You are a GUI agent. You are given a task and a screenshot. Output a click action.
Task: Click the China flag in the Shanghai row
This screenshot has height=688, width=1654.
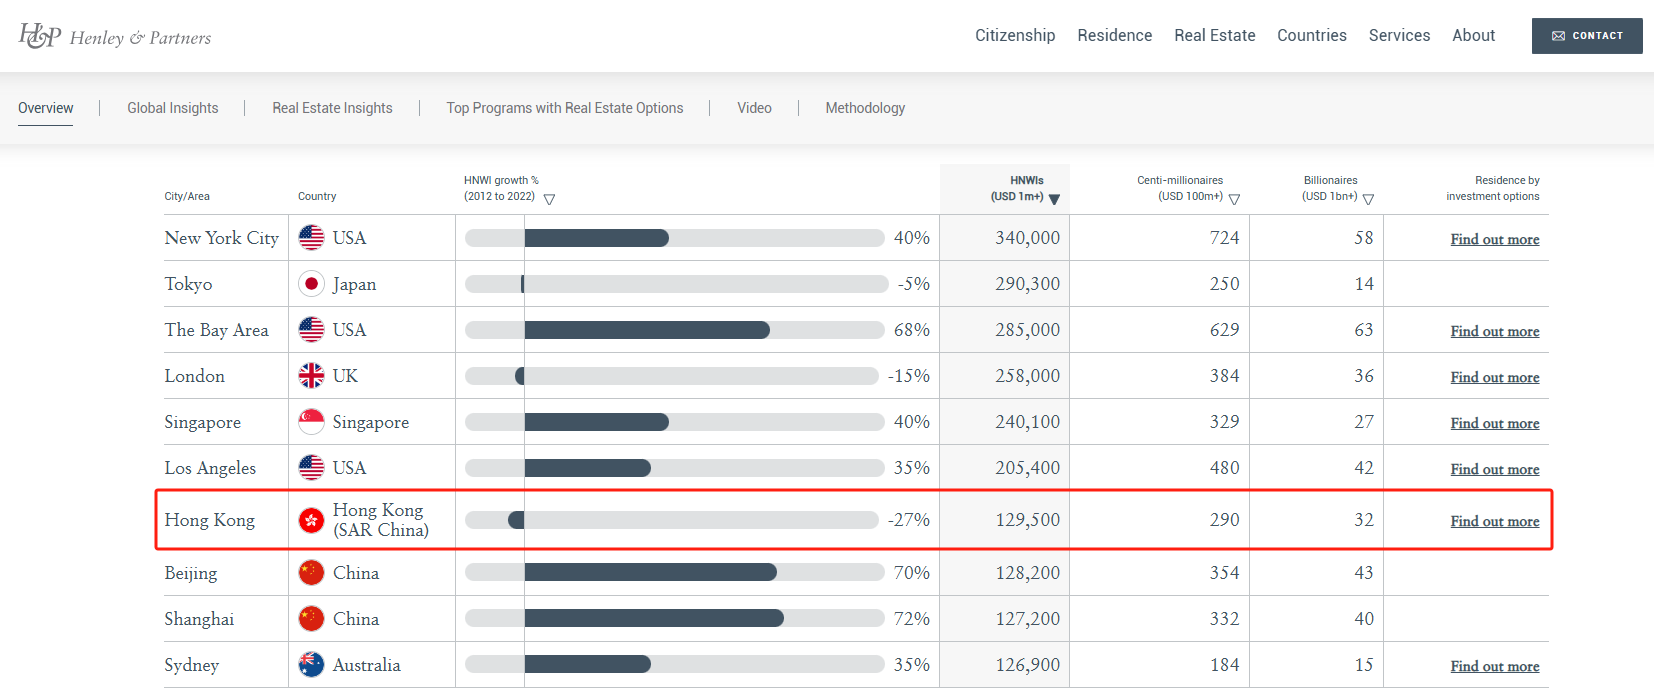[x=311, y=619]
